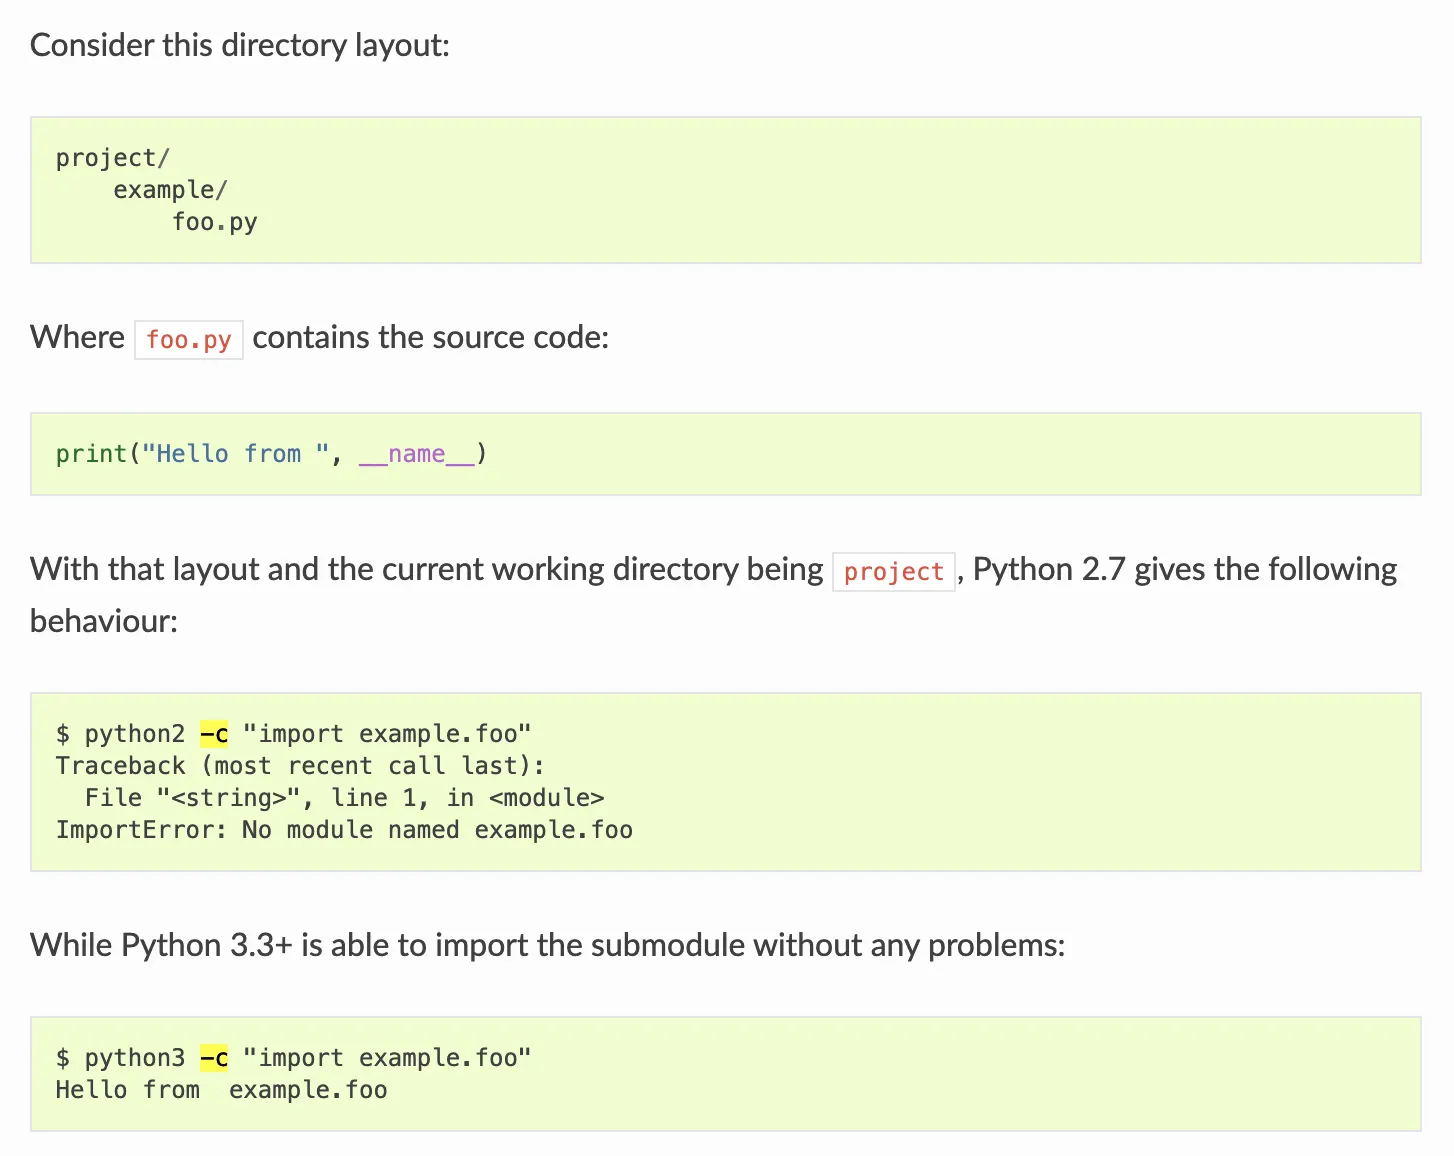Screen dimensions: 1454x1156
Task: Click the "contains the source code:" text
Action: (430, 338)
